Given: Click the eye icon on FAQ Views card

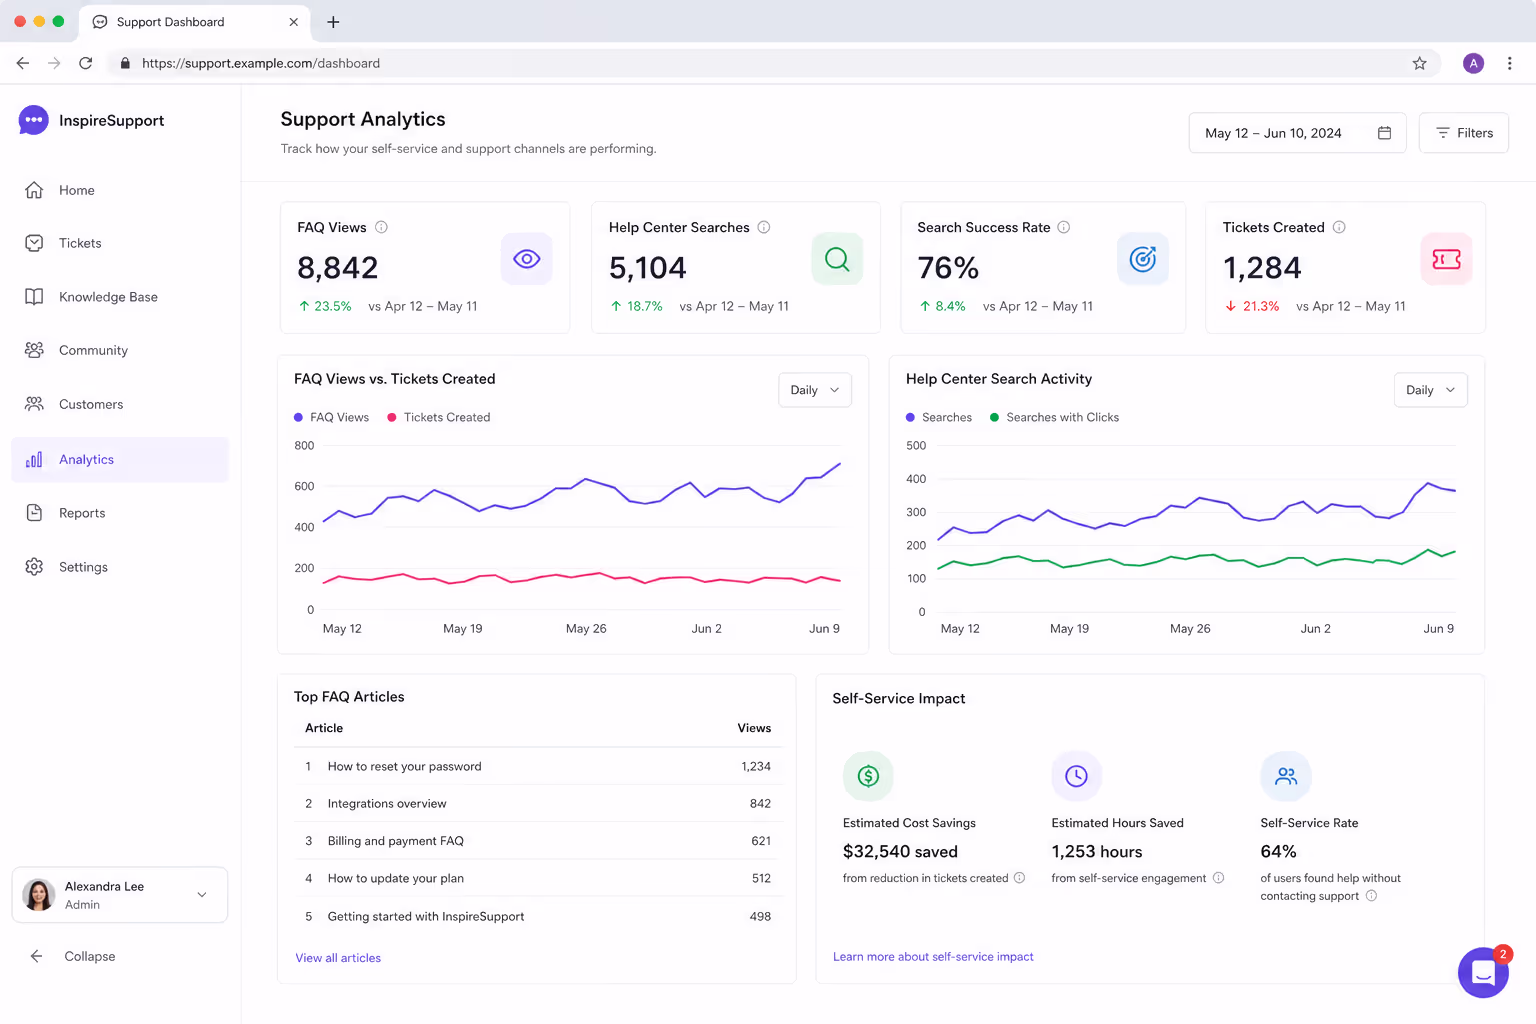Looking at the screenshot, I should (527, 259).
